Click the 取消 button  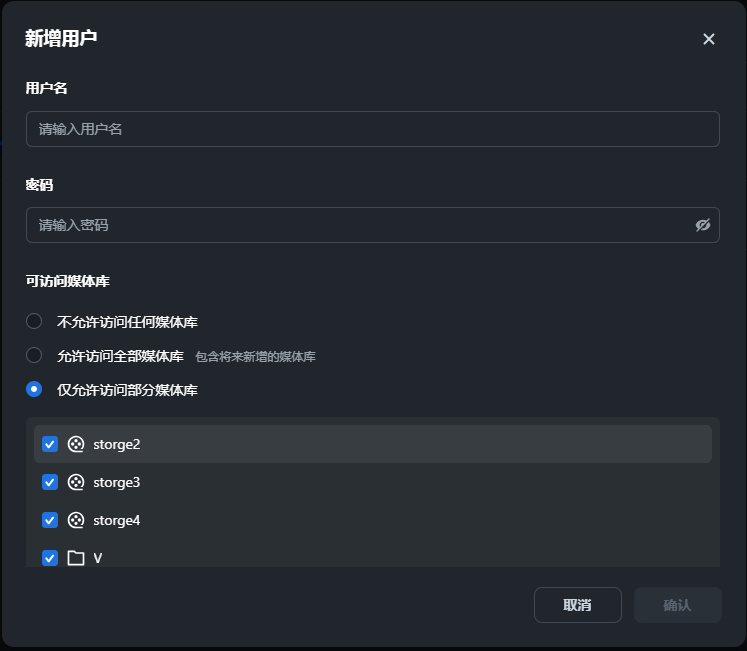577,605
